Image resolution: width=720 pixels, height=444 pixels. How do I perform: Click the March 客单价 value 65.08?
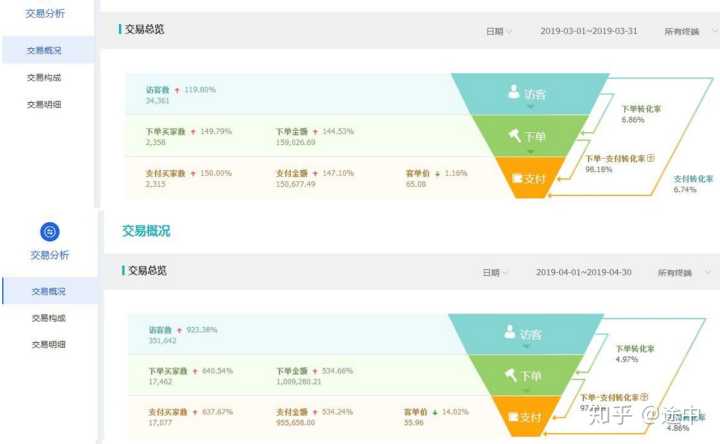pos(416,184)
